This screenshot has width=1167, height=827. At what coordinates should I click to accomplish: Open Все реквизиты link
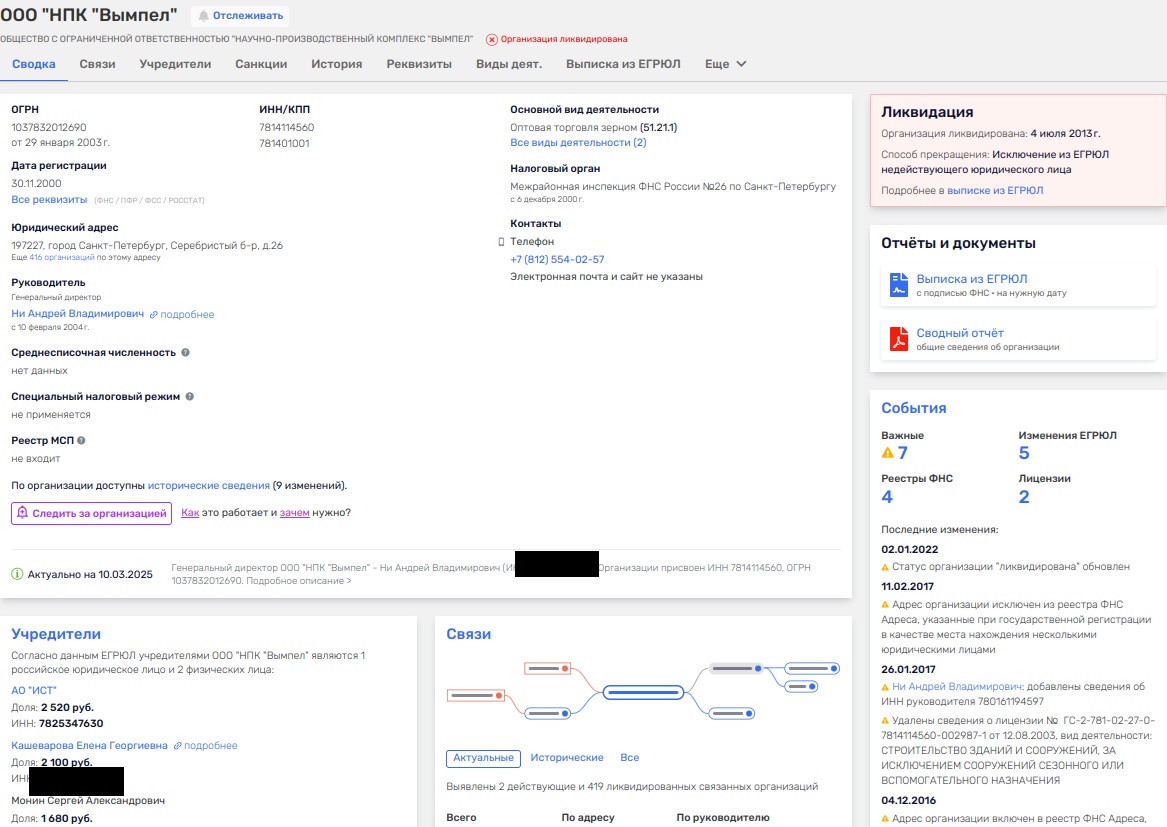[x=49, y=199]
